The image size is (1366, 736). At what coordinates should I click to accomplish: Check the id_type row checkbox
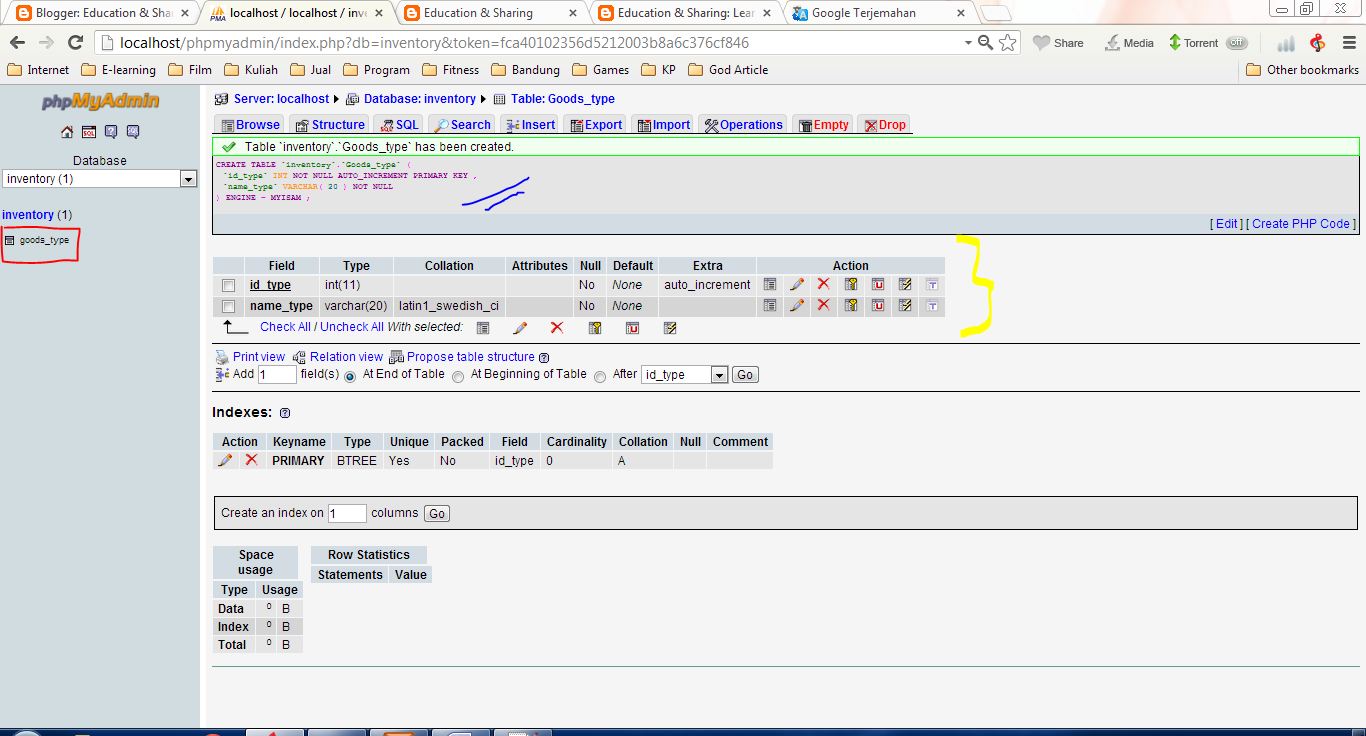(x=227, y=284)
